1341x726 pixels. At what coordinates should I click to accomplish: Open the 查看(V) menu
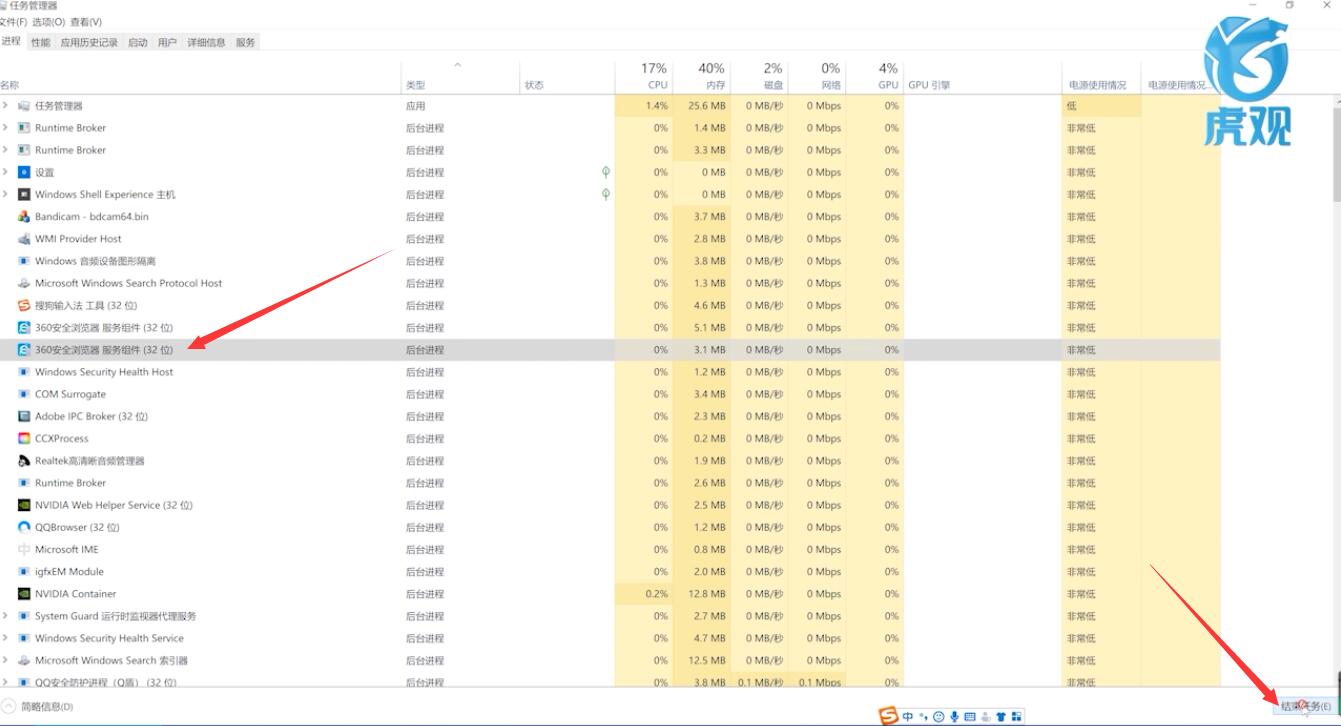tap(85, 21)
